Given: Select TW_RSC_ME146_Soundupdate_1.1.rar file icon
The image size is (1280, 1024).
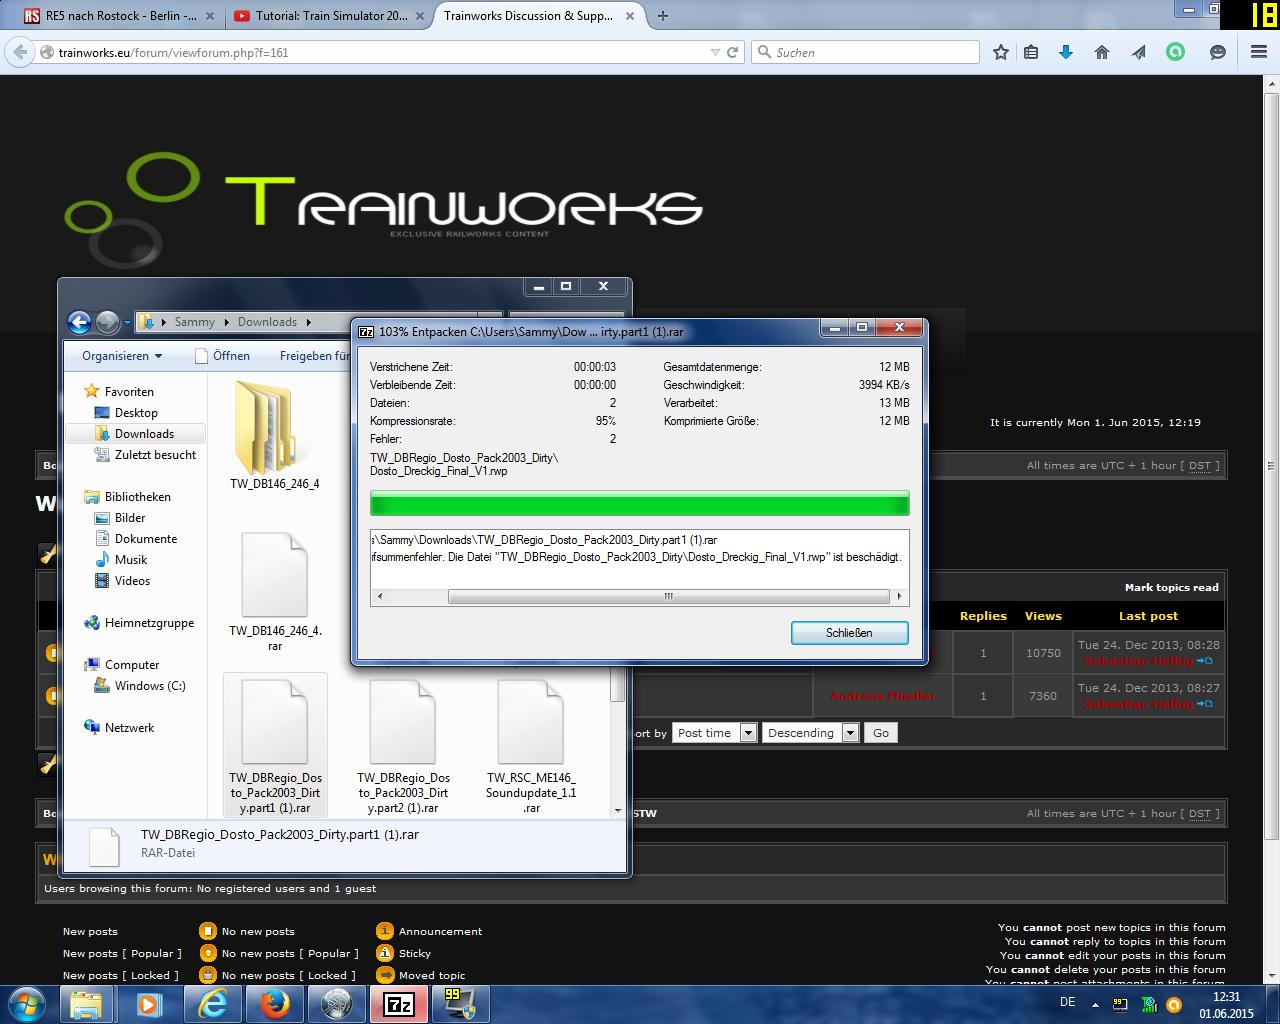Looking at the screenshot, I should click(x=531, y=746).
